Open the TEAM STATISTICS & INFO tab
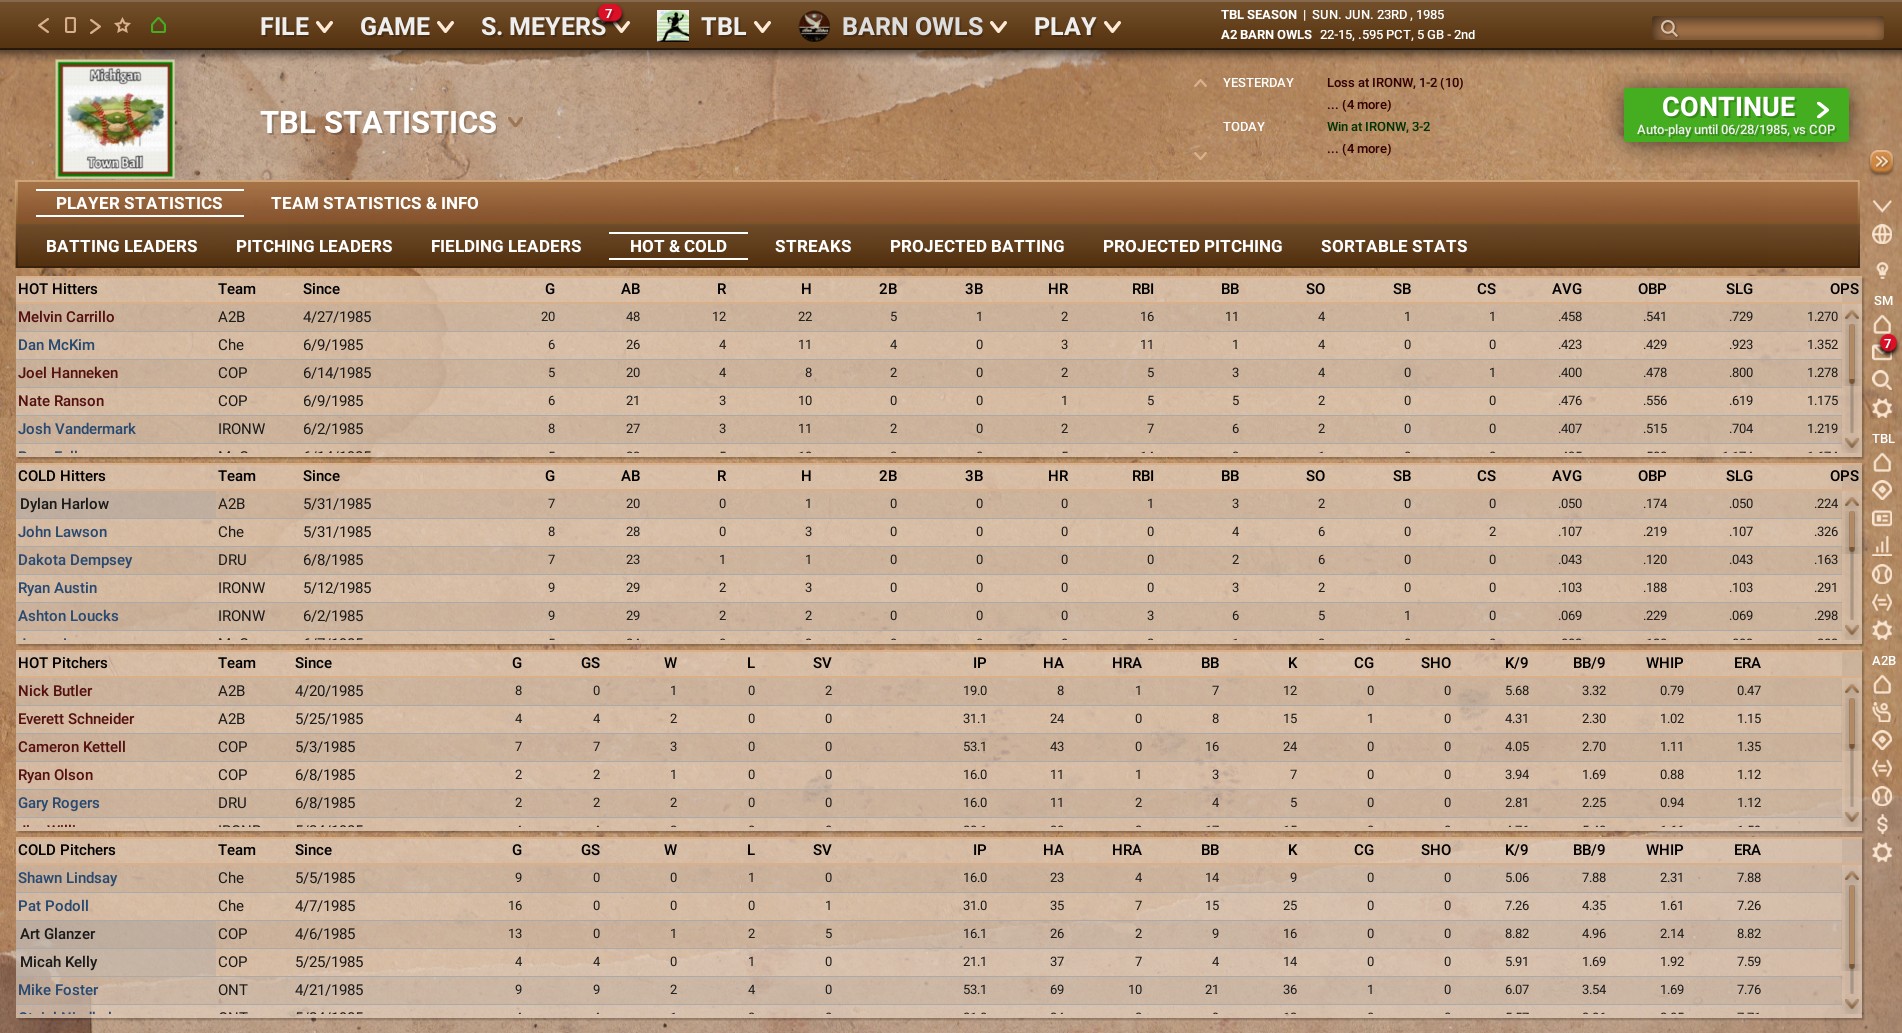1902x1033 pixels. pyautogui.click(x=374, y=203)
